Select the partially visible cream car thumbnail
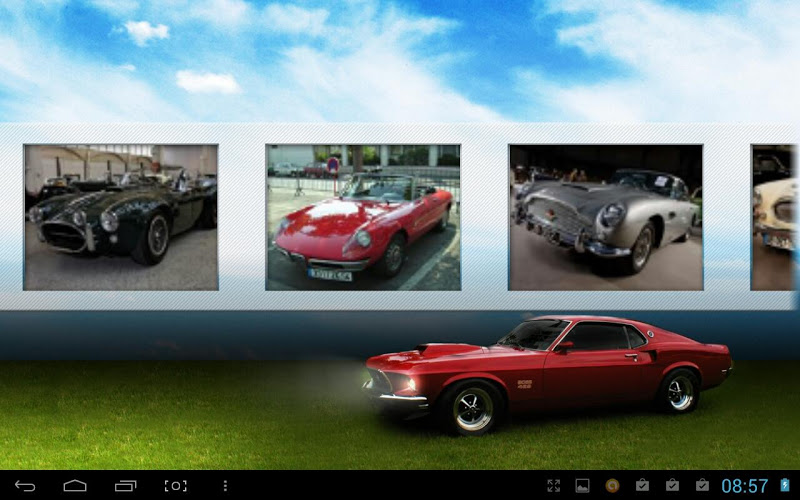Image resolution: width=800 pixels, height=500 pixels. (x=774, y=217)
